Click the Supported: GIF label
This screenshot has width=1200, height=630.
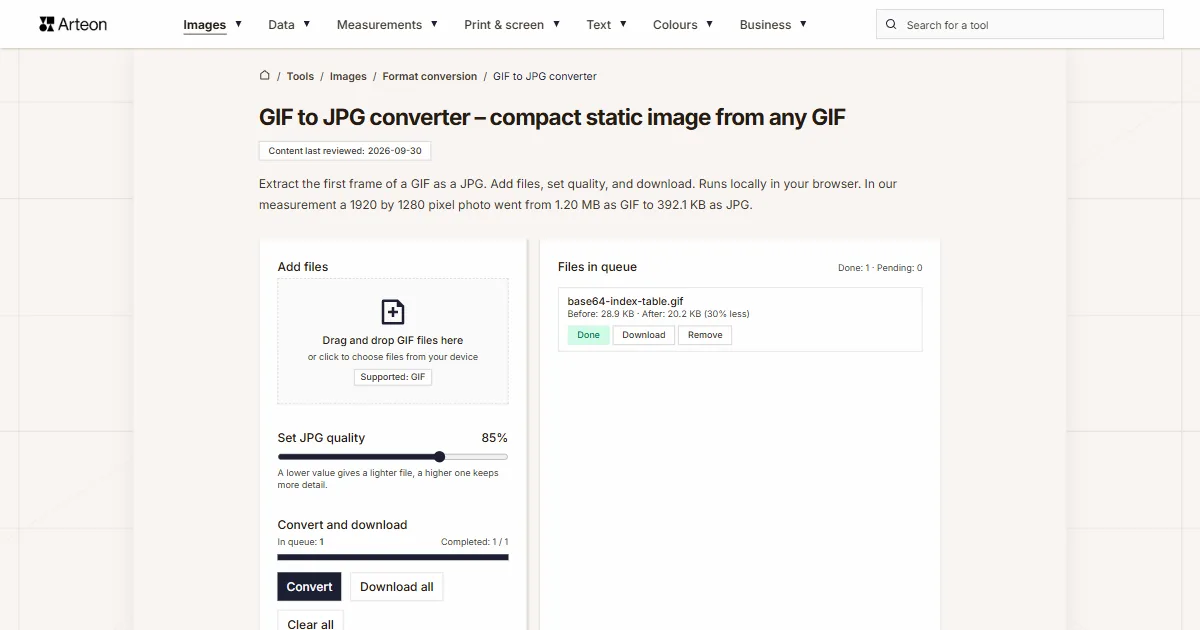click(393, 377)
